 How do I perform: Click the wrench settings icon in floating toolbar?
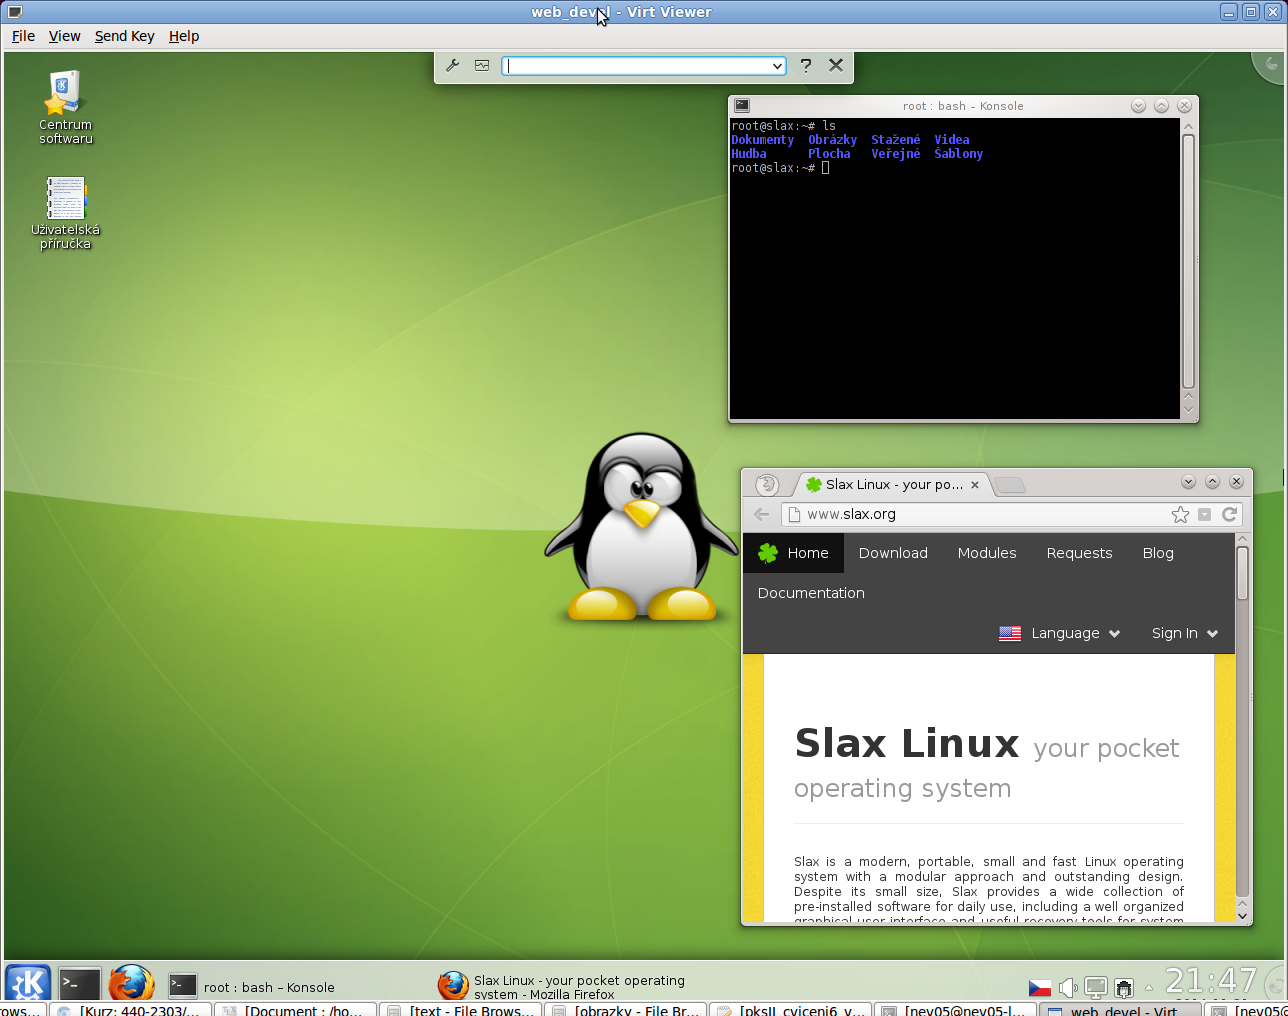click(452, 65)
